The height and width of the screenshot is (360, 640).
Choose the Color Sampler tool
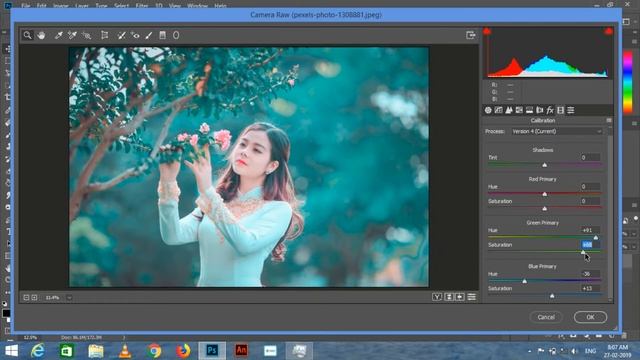click(x=72, y=36)
